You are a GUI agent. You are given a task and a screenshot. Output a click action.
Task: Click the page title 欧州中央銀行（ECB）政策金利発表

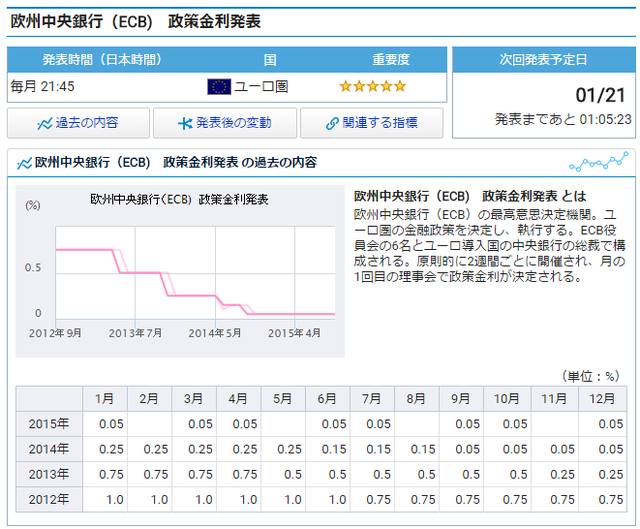pyautogui.click(x=136, y=22)
